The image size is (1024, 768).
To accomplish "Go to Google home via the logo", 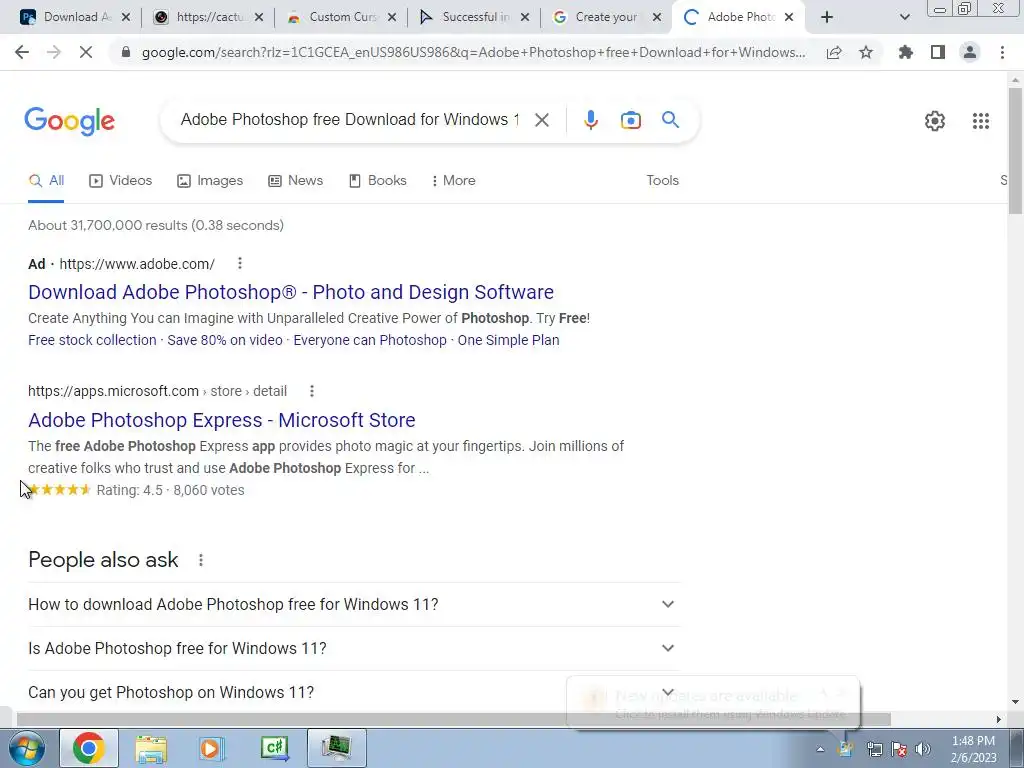I will [x=69, y=121].
